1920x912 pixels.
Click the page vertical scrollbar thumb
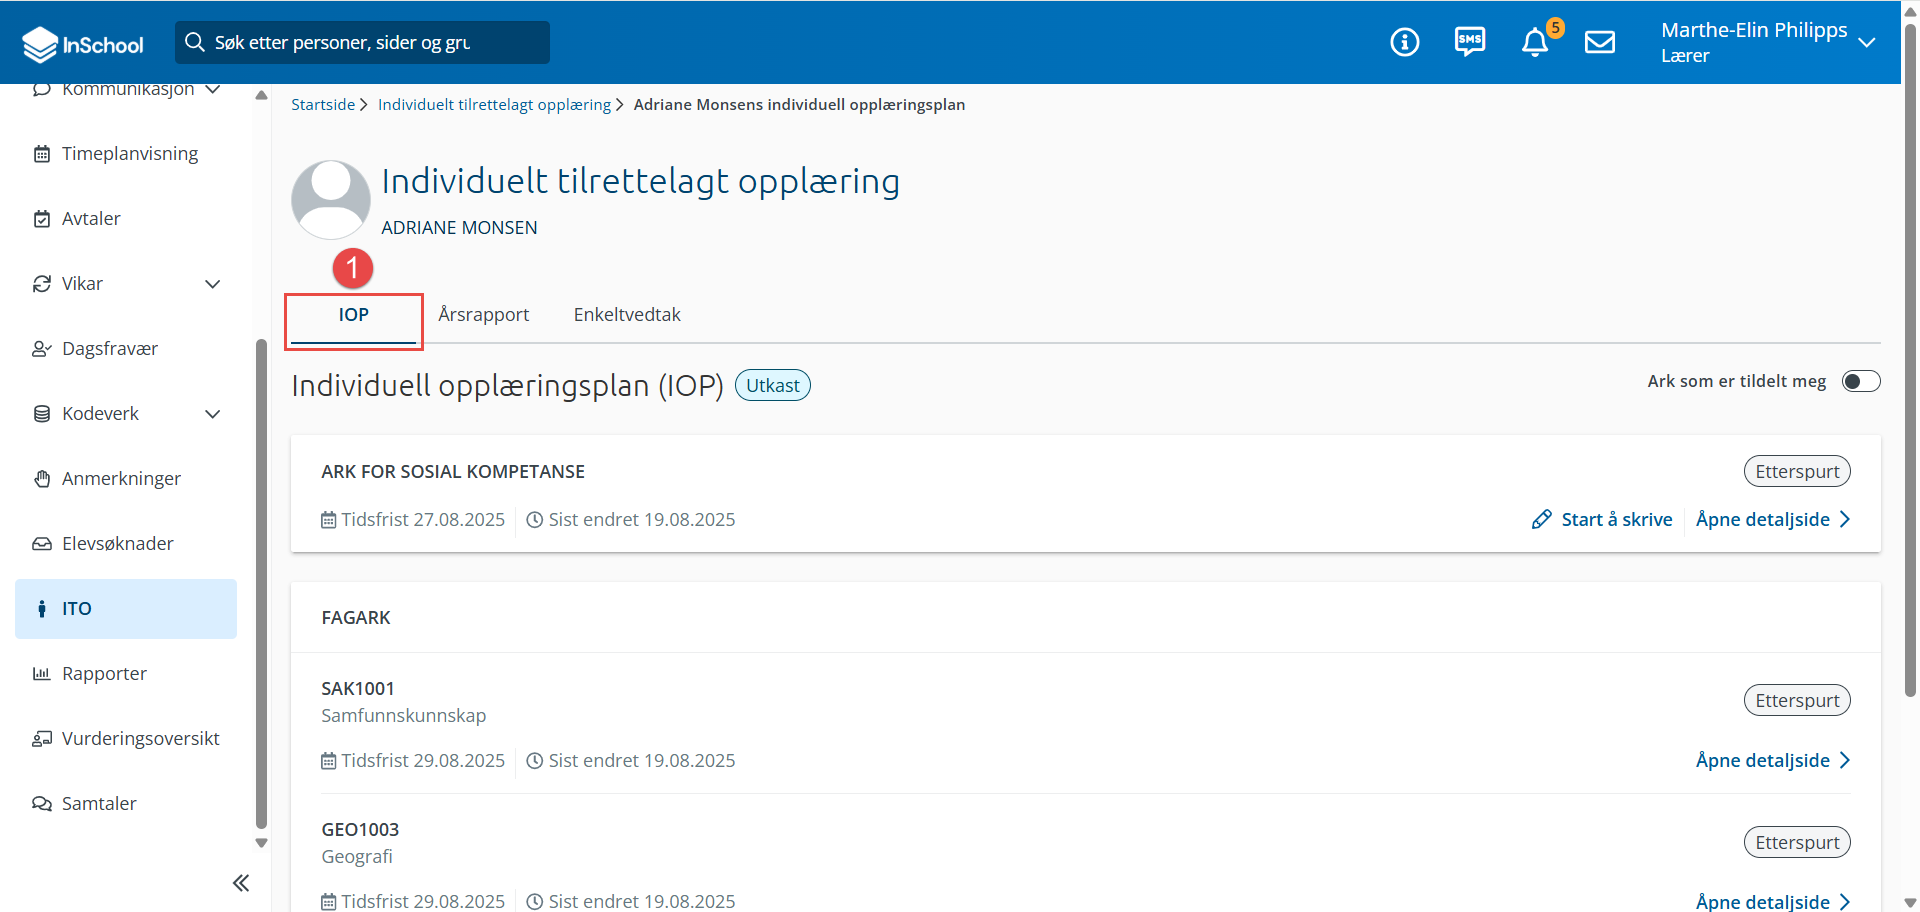pyautogui.click(x=1910, y=360)
